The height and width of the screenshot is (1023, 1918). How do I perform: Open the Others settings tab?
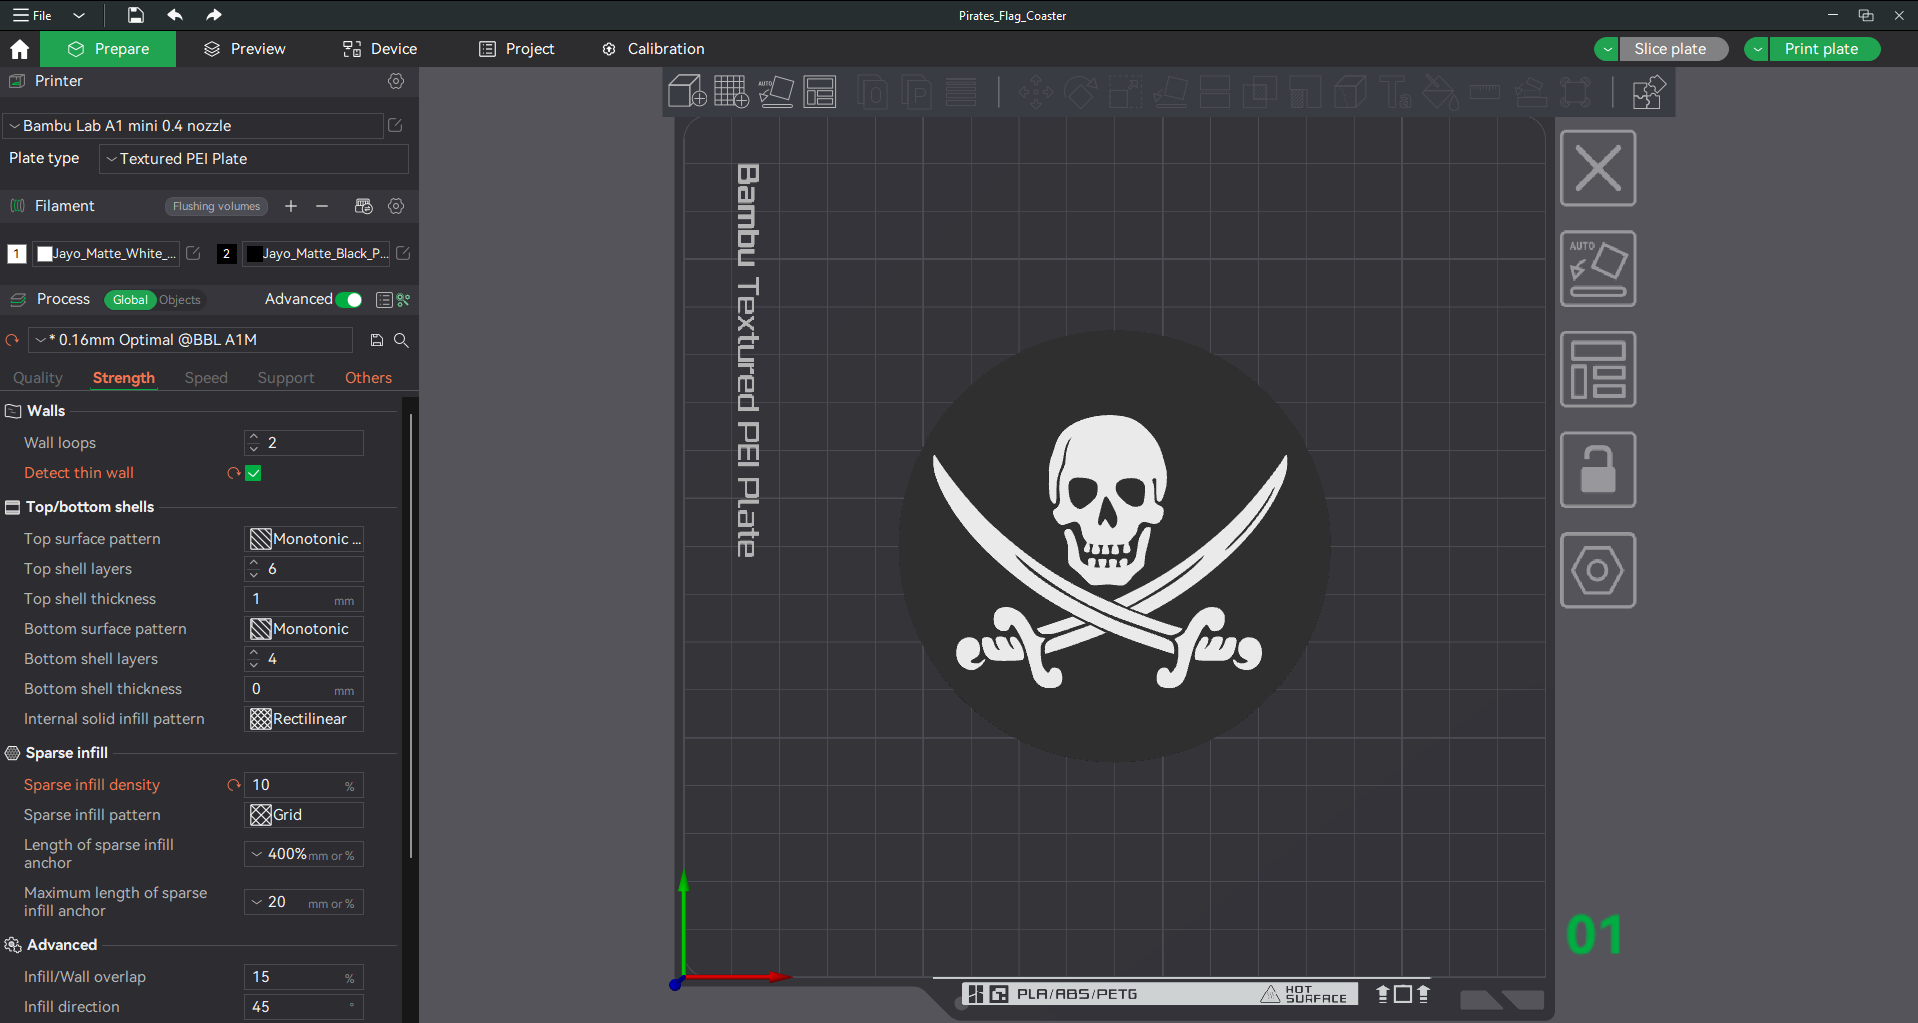point(368,378)
